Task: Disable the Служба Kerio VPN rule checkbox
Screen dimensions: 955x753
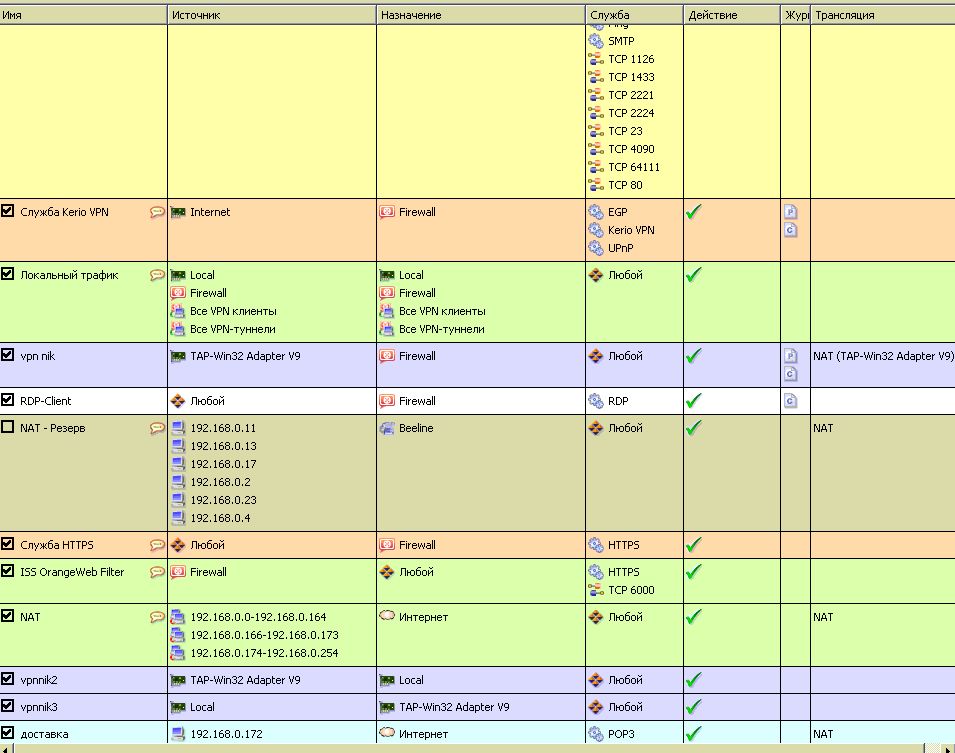Action: 7,211
